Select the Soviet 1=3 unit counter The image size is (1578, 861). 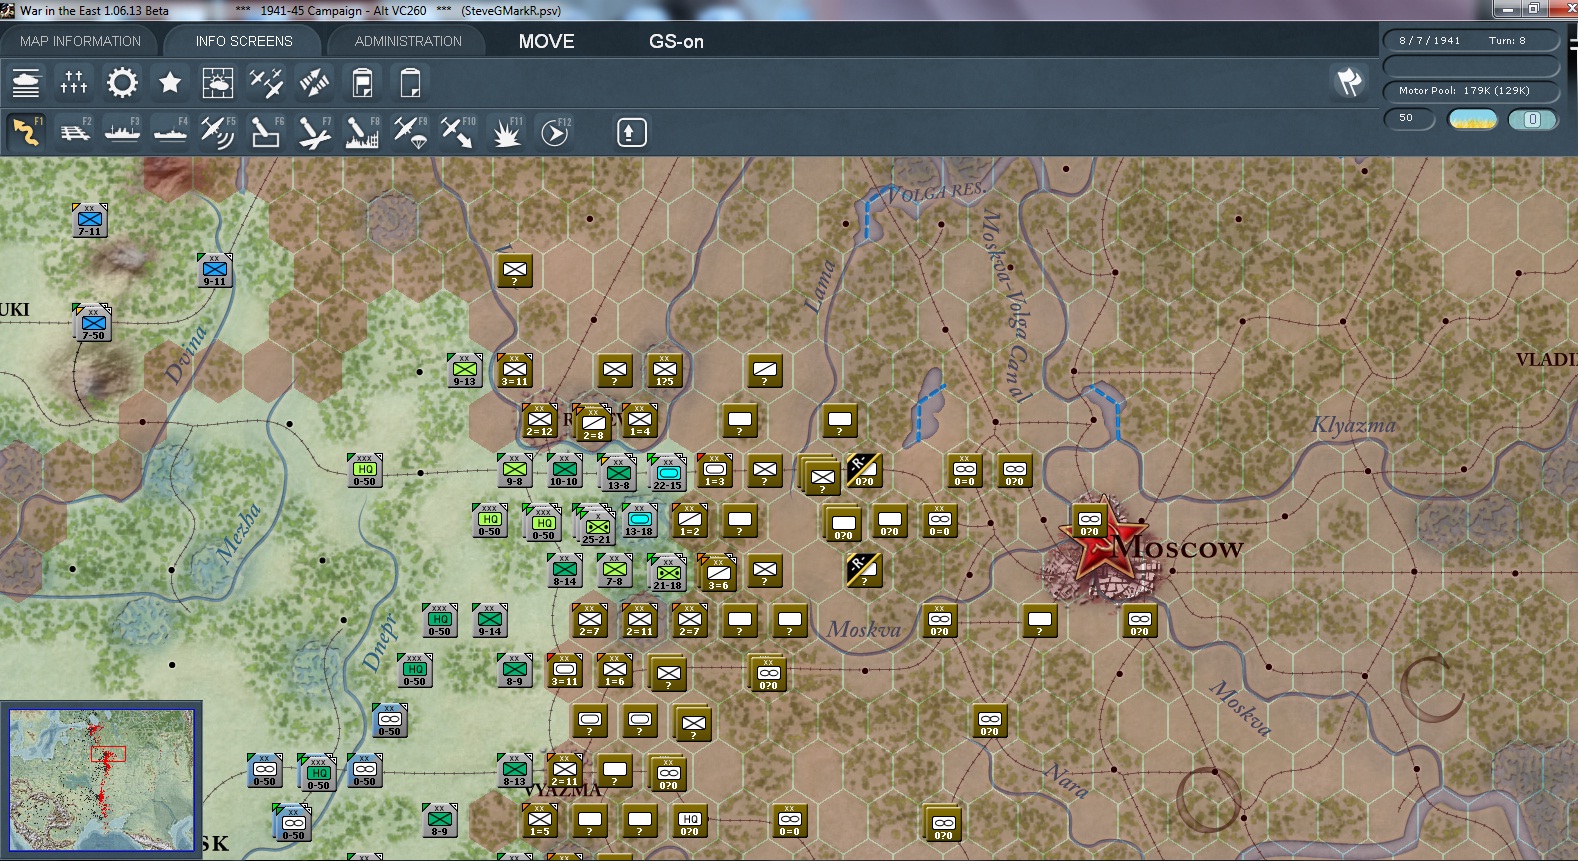tap(715, 470)
